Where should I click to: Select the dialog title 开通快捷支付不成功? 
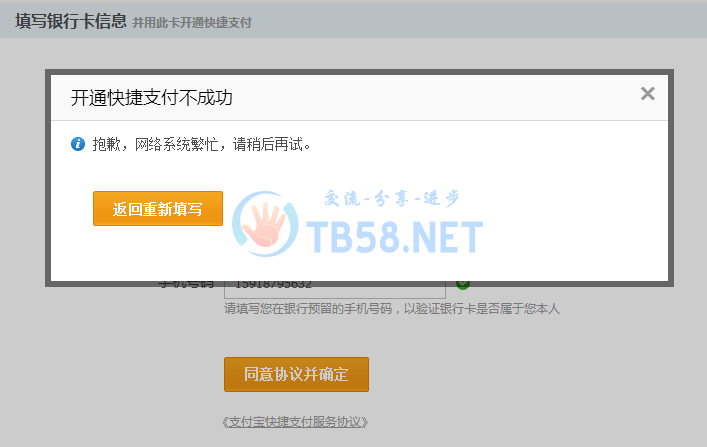[x=152, y=98]
